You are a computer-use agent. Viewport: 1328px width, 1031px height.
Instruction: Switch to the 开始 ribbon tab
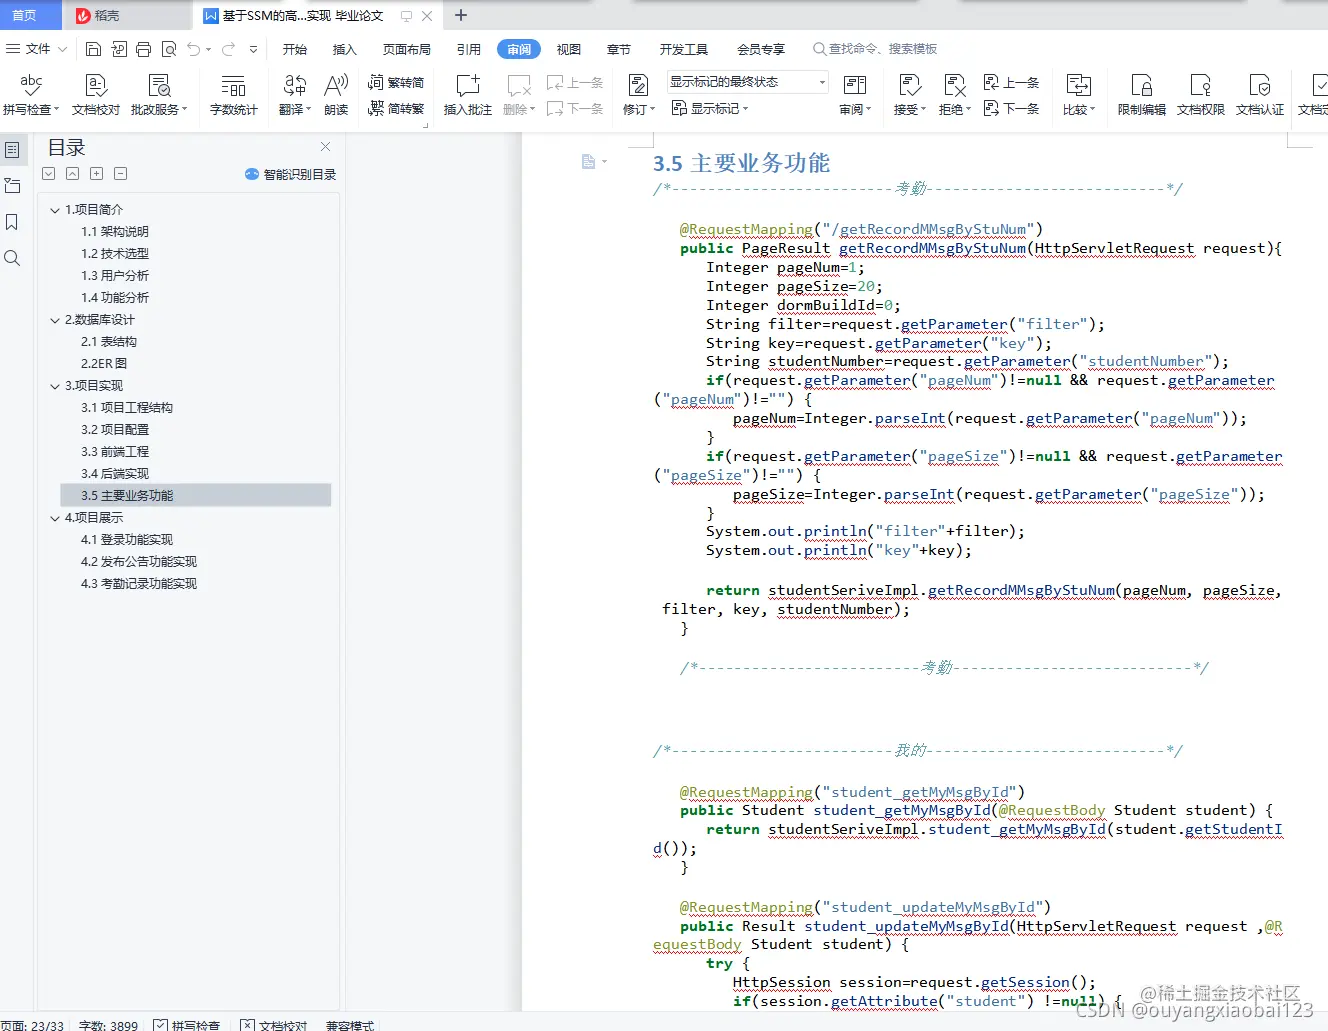point(294,49)
